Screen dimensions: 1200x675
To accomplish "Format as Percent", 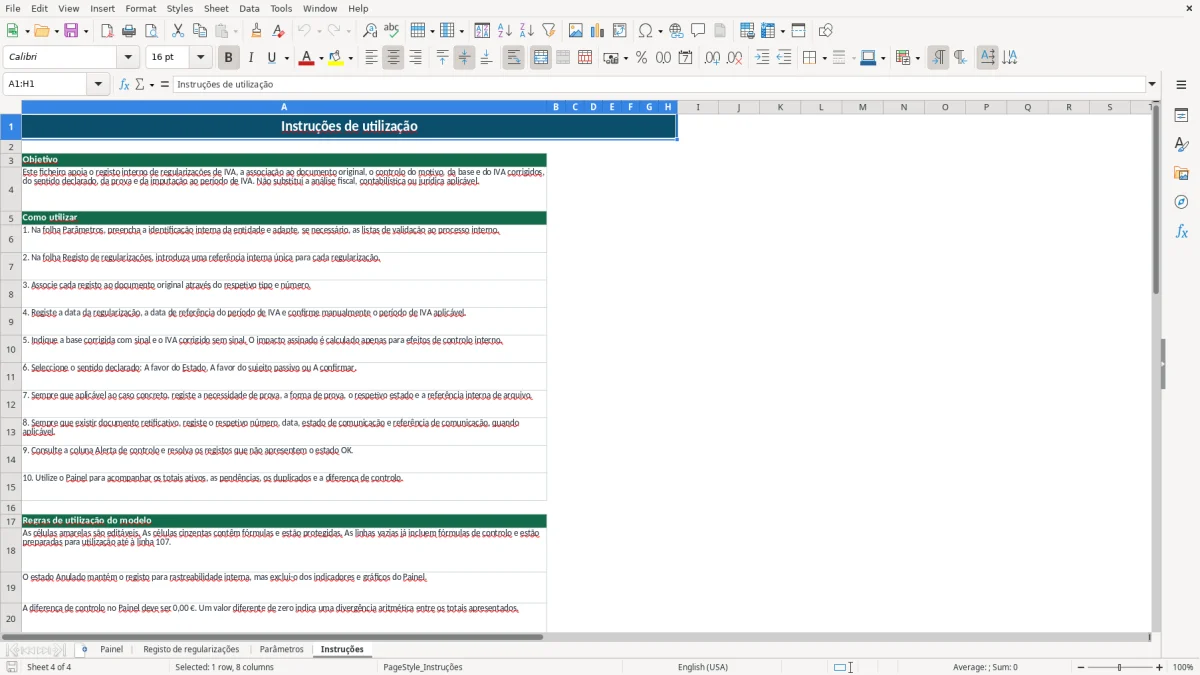I will pos(641,58).
